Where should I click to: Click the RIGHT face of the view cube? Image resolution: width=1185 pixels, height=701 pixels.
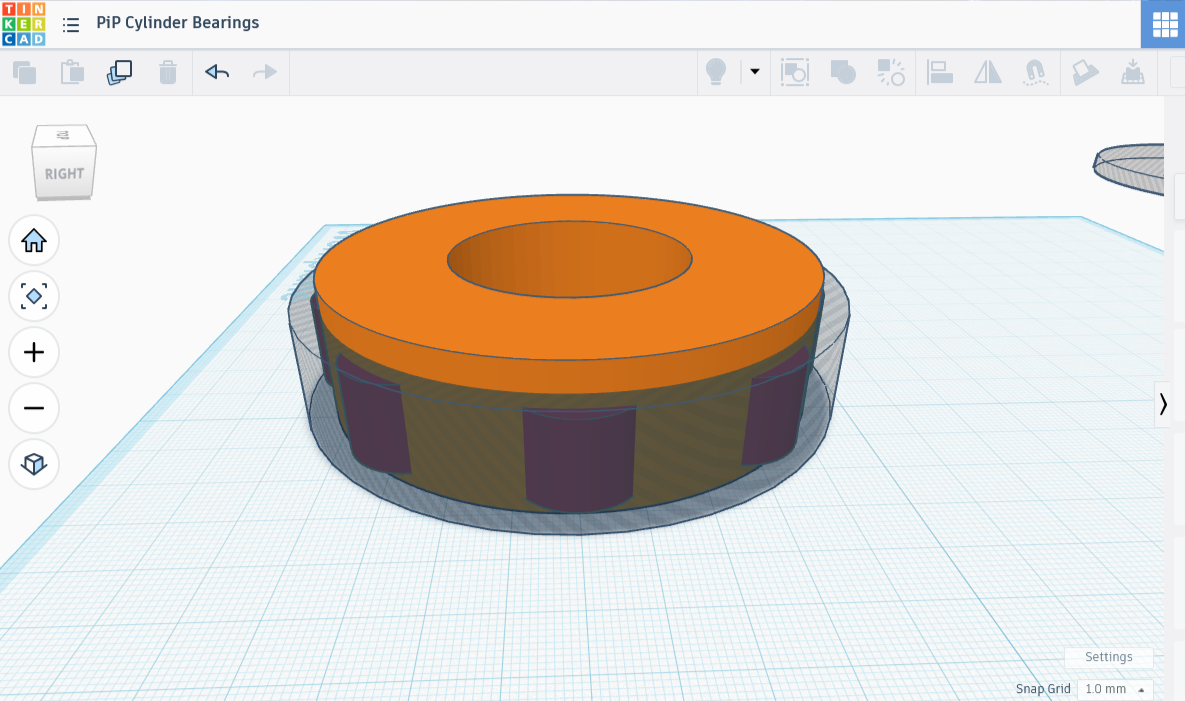[x=64, y=174]
